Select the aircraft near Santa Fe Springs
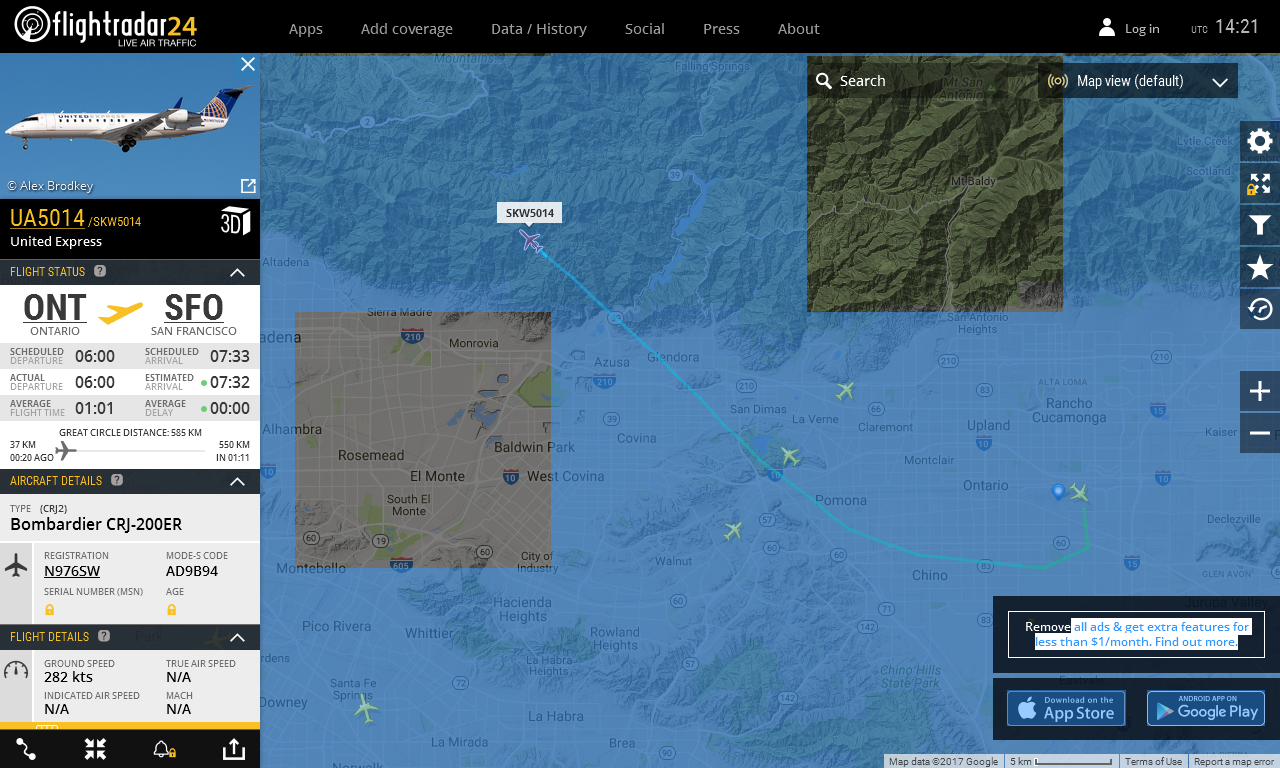Image resolution: width=1280 pixels, height=768 pixels. [366, 709]
